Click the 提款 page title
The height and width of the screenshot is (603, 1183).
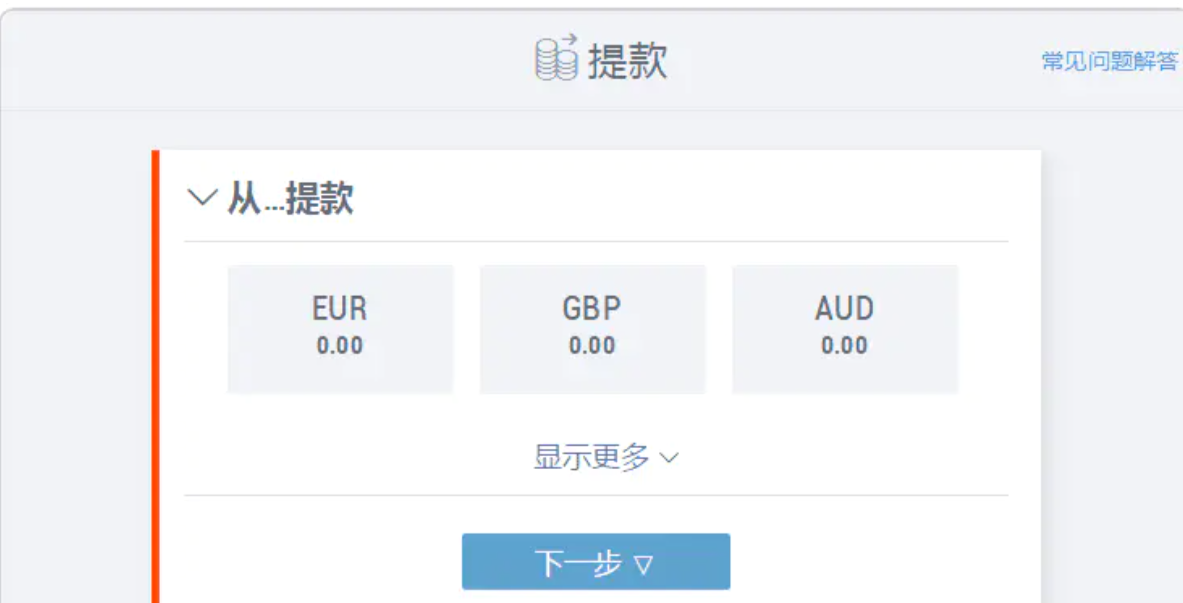click(x=627, y=61)
